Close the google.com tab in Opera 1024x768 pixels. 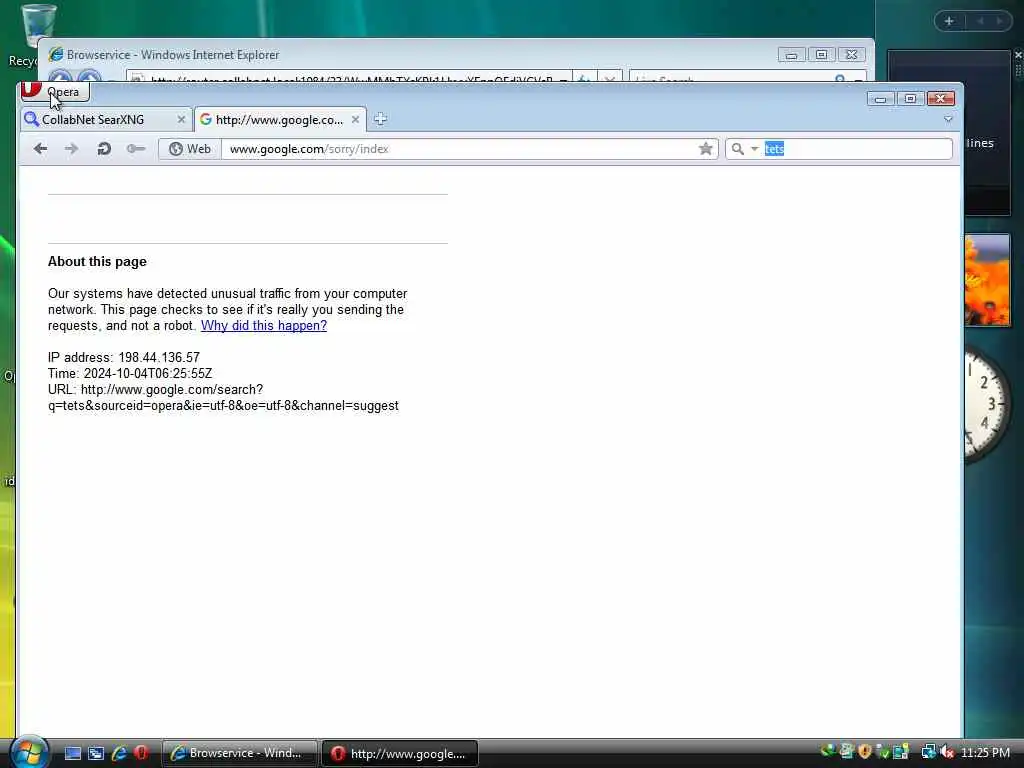[x=355, y=120]
